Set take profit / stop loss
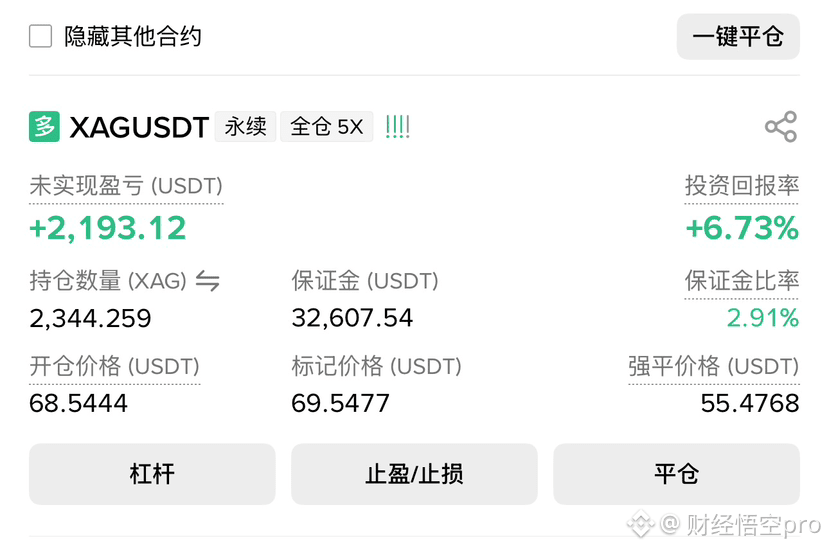Image resolution: width=829 pixels, height=550 pixels. (x=414, y=473)
